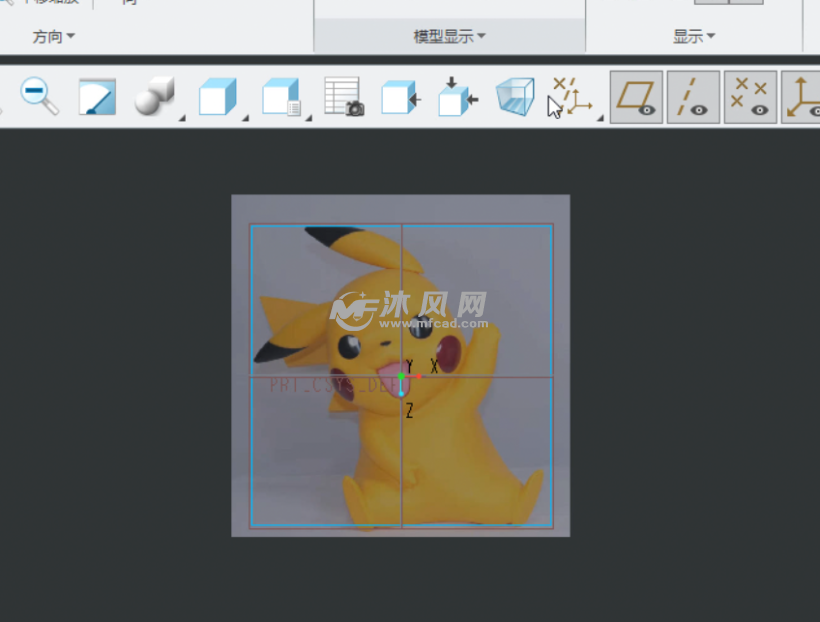
Task: Toggle datum point display
Action: [x=750, y=97]
